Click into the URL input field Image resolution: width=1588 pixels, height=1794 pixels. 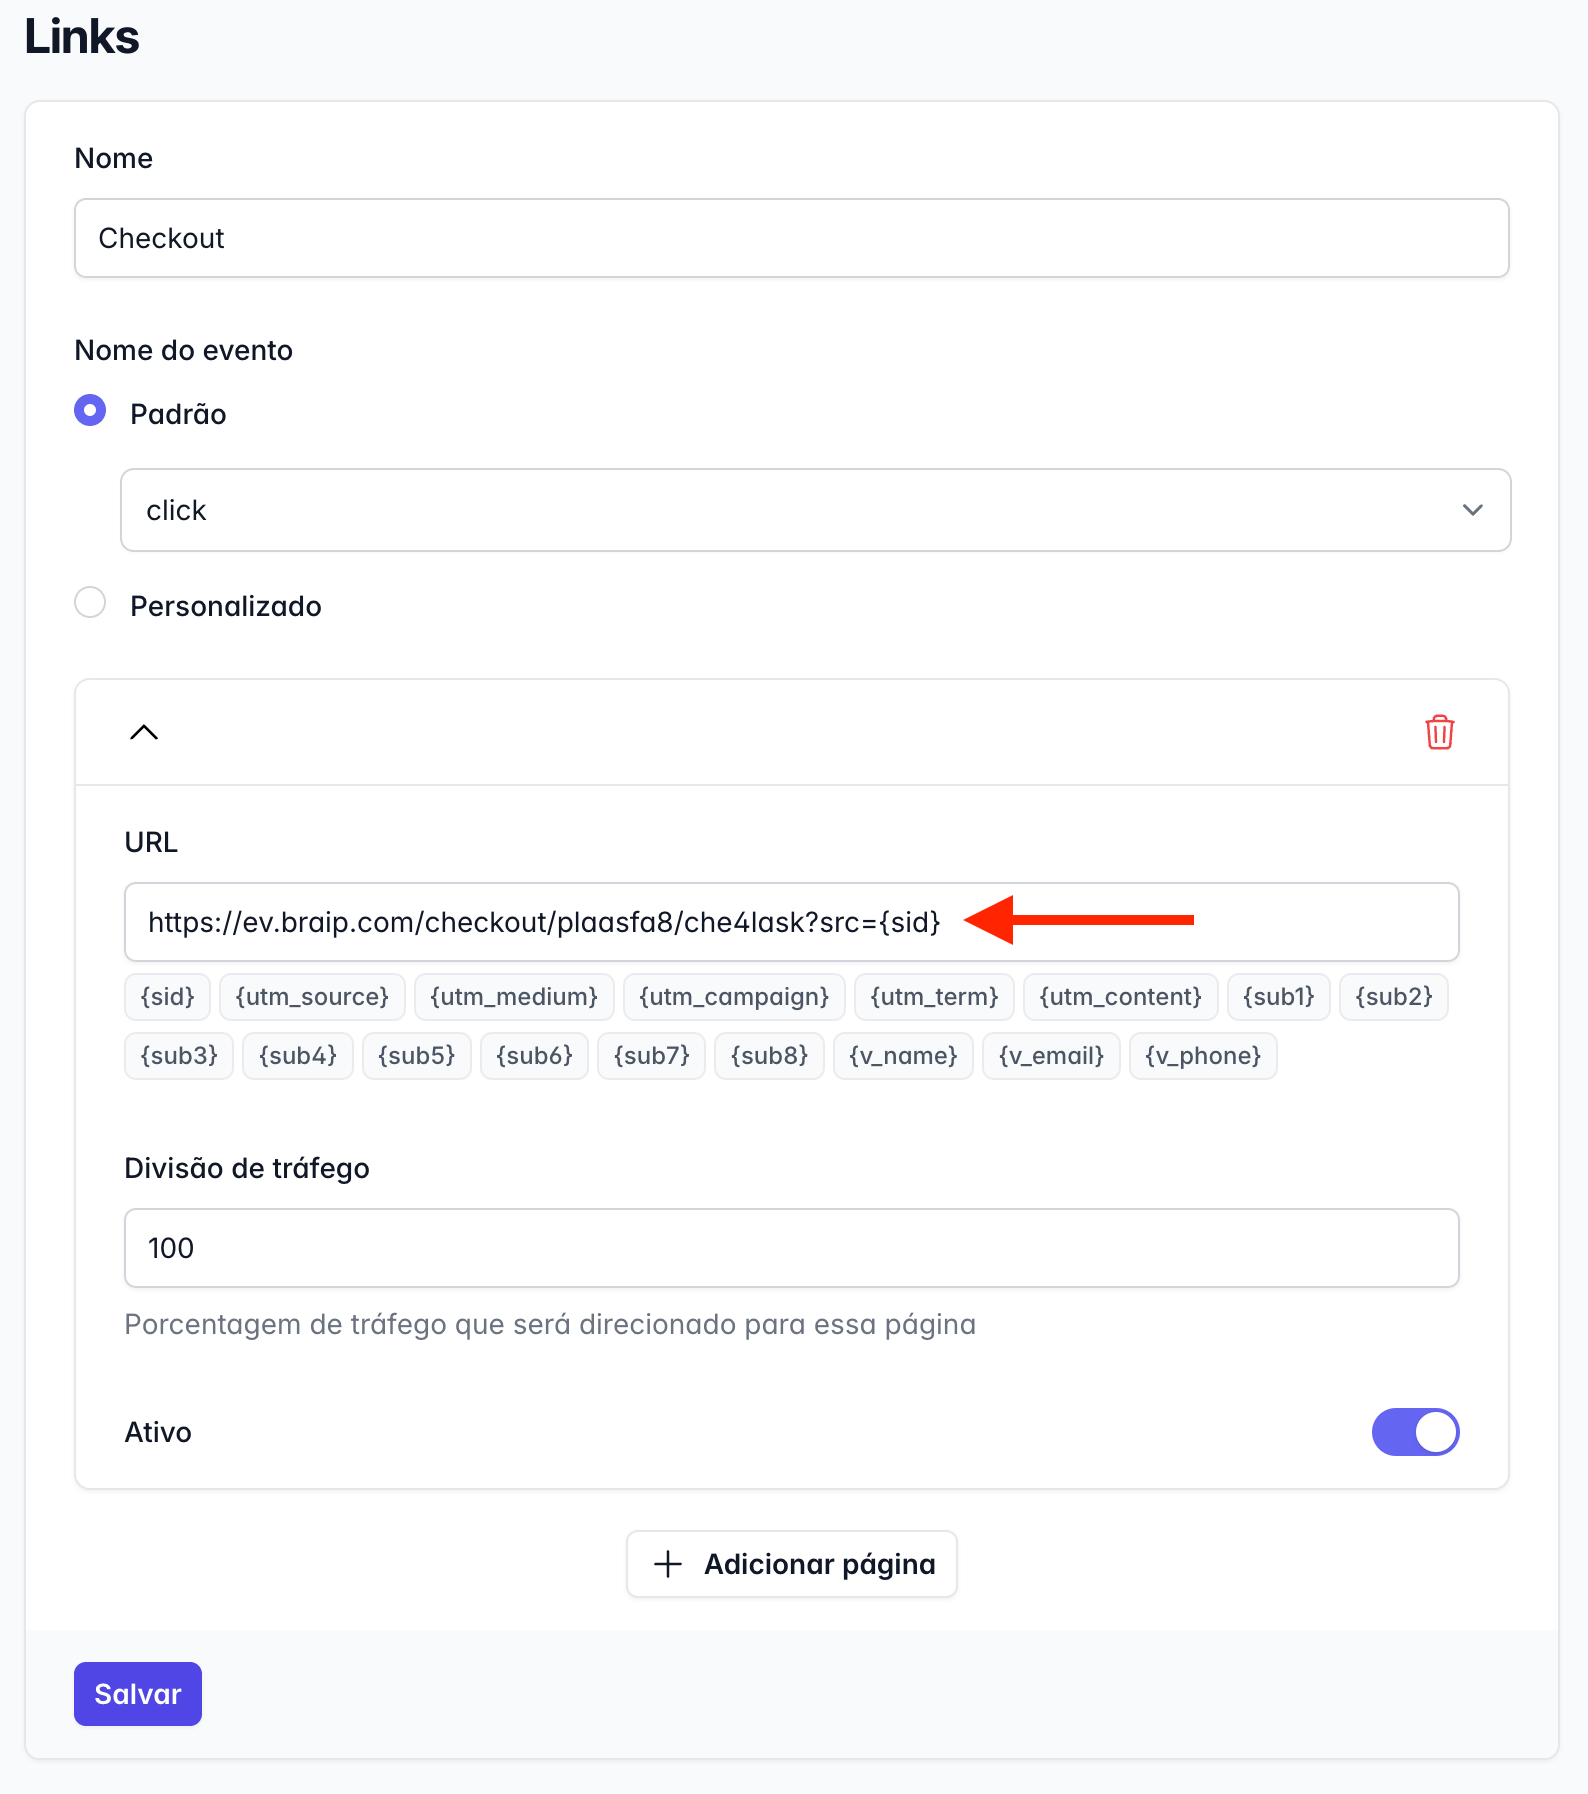click(x=792, y=922)
